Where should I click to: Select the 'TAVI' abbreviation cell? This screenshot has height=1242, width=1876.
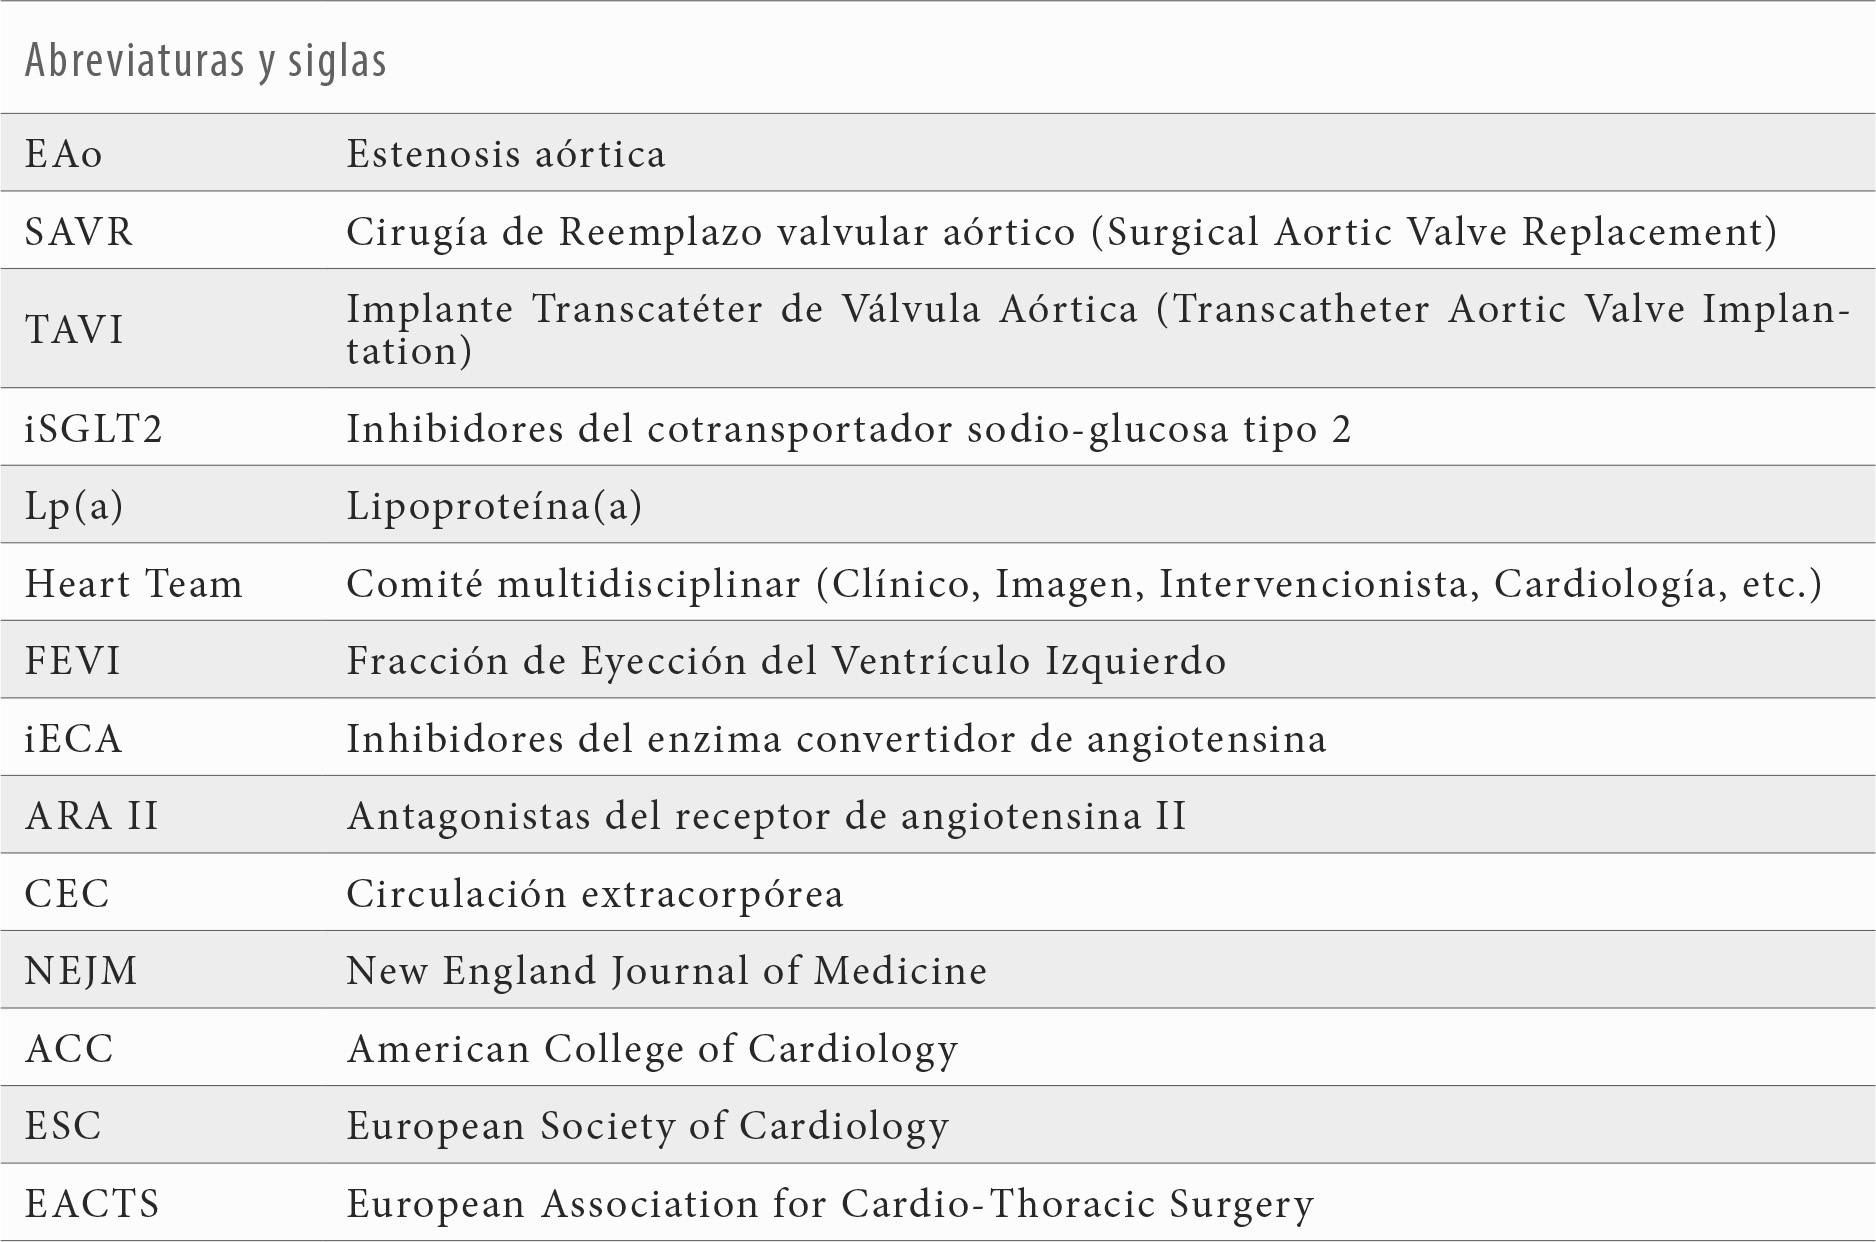(x=75, y=330)
